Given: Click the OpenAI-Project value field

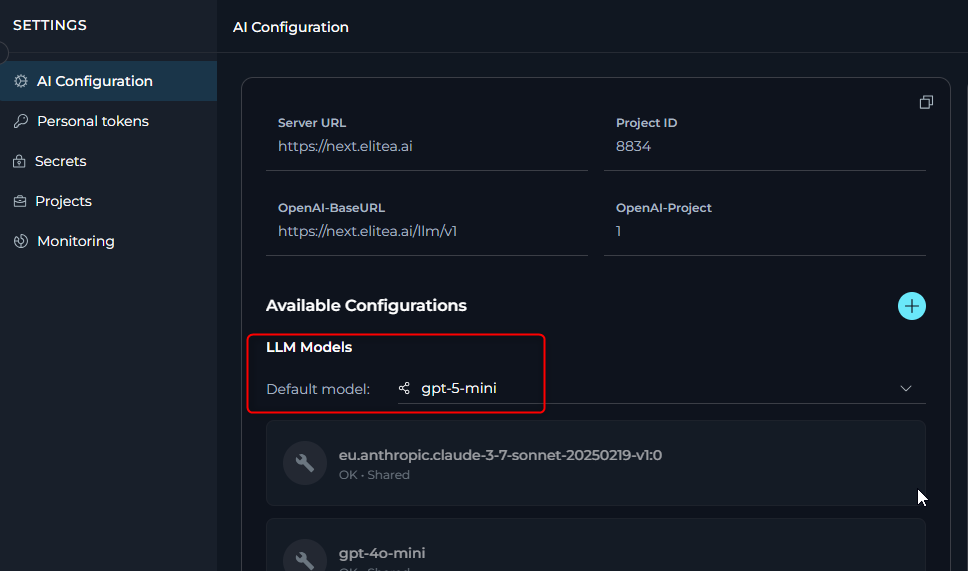Looking at the screenshot, I should pyautogui.click(x=619, y=231).
